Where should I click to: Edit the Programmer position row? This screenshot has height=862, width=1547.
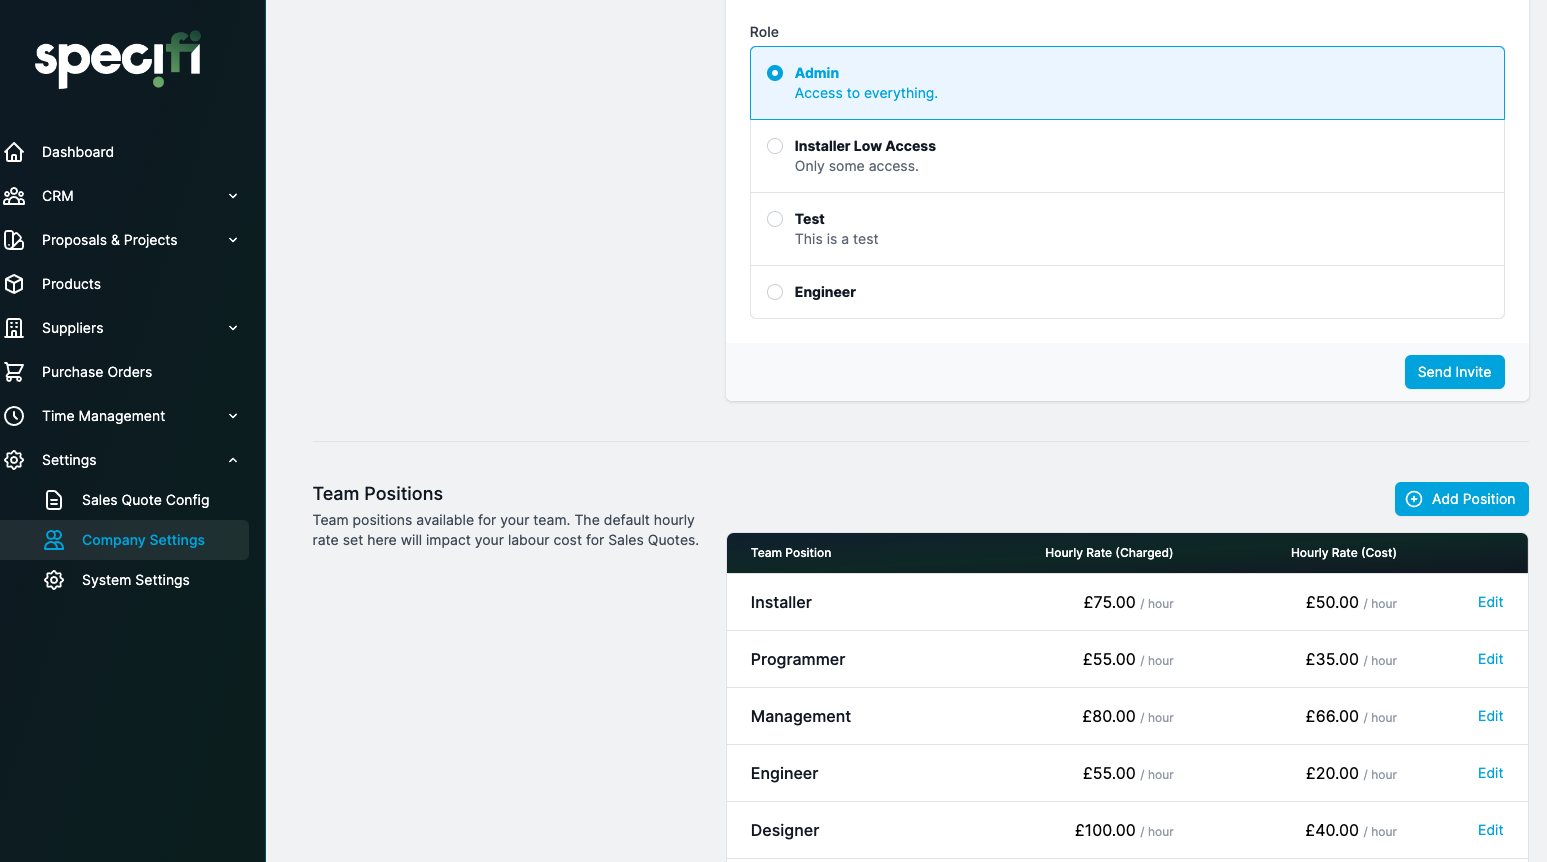tap(1490, 659)
